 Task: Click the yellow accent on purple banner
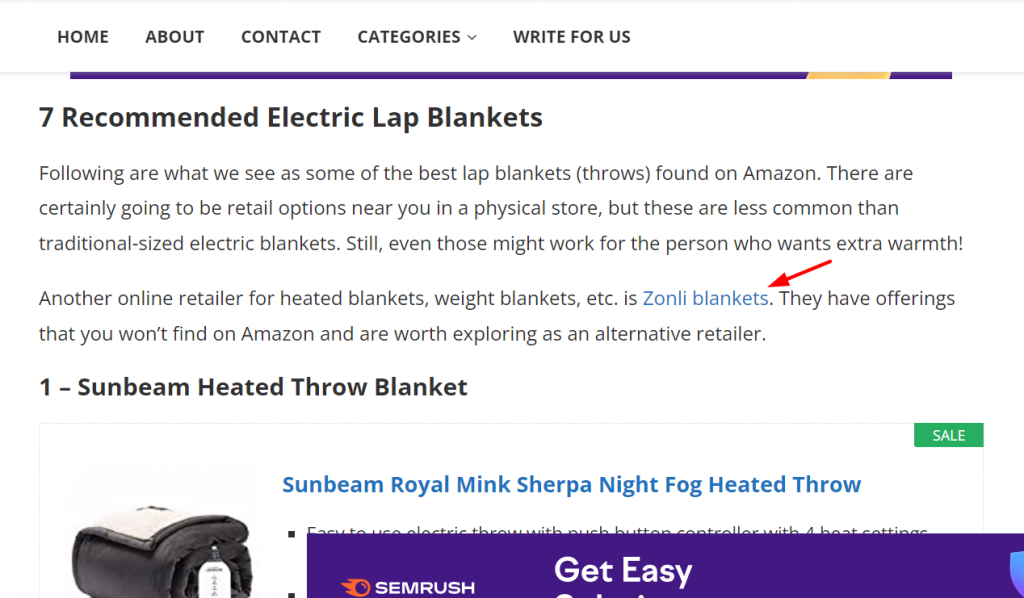point(848,76)
